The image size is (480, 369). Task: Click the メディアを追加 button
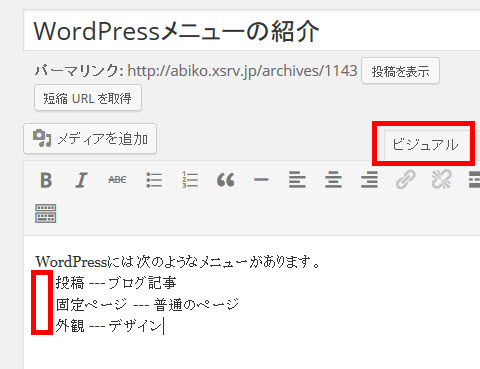90,139
